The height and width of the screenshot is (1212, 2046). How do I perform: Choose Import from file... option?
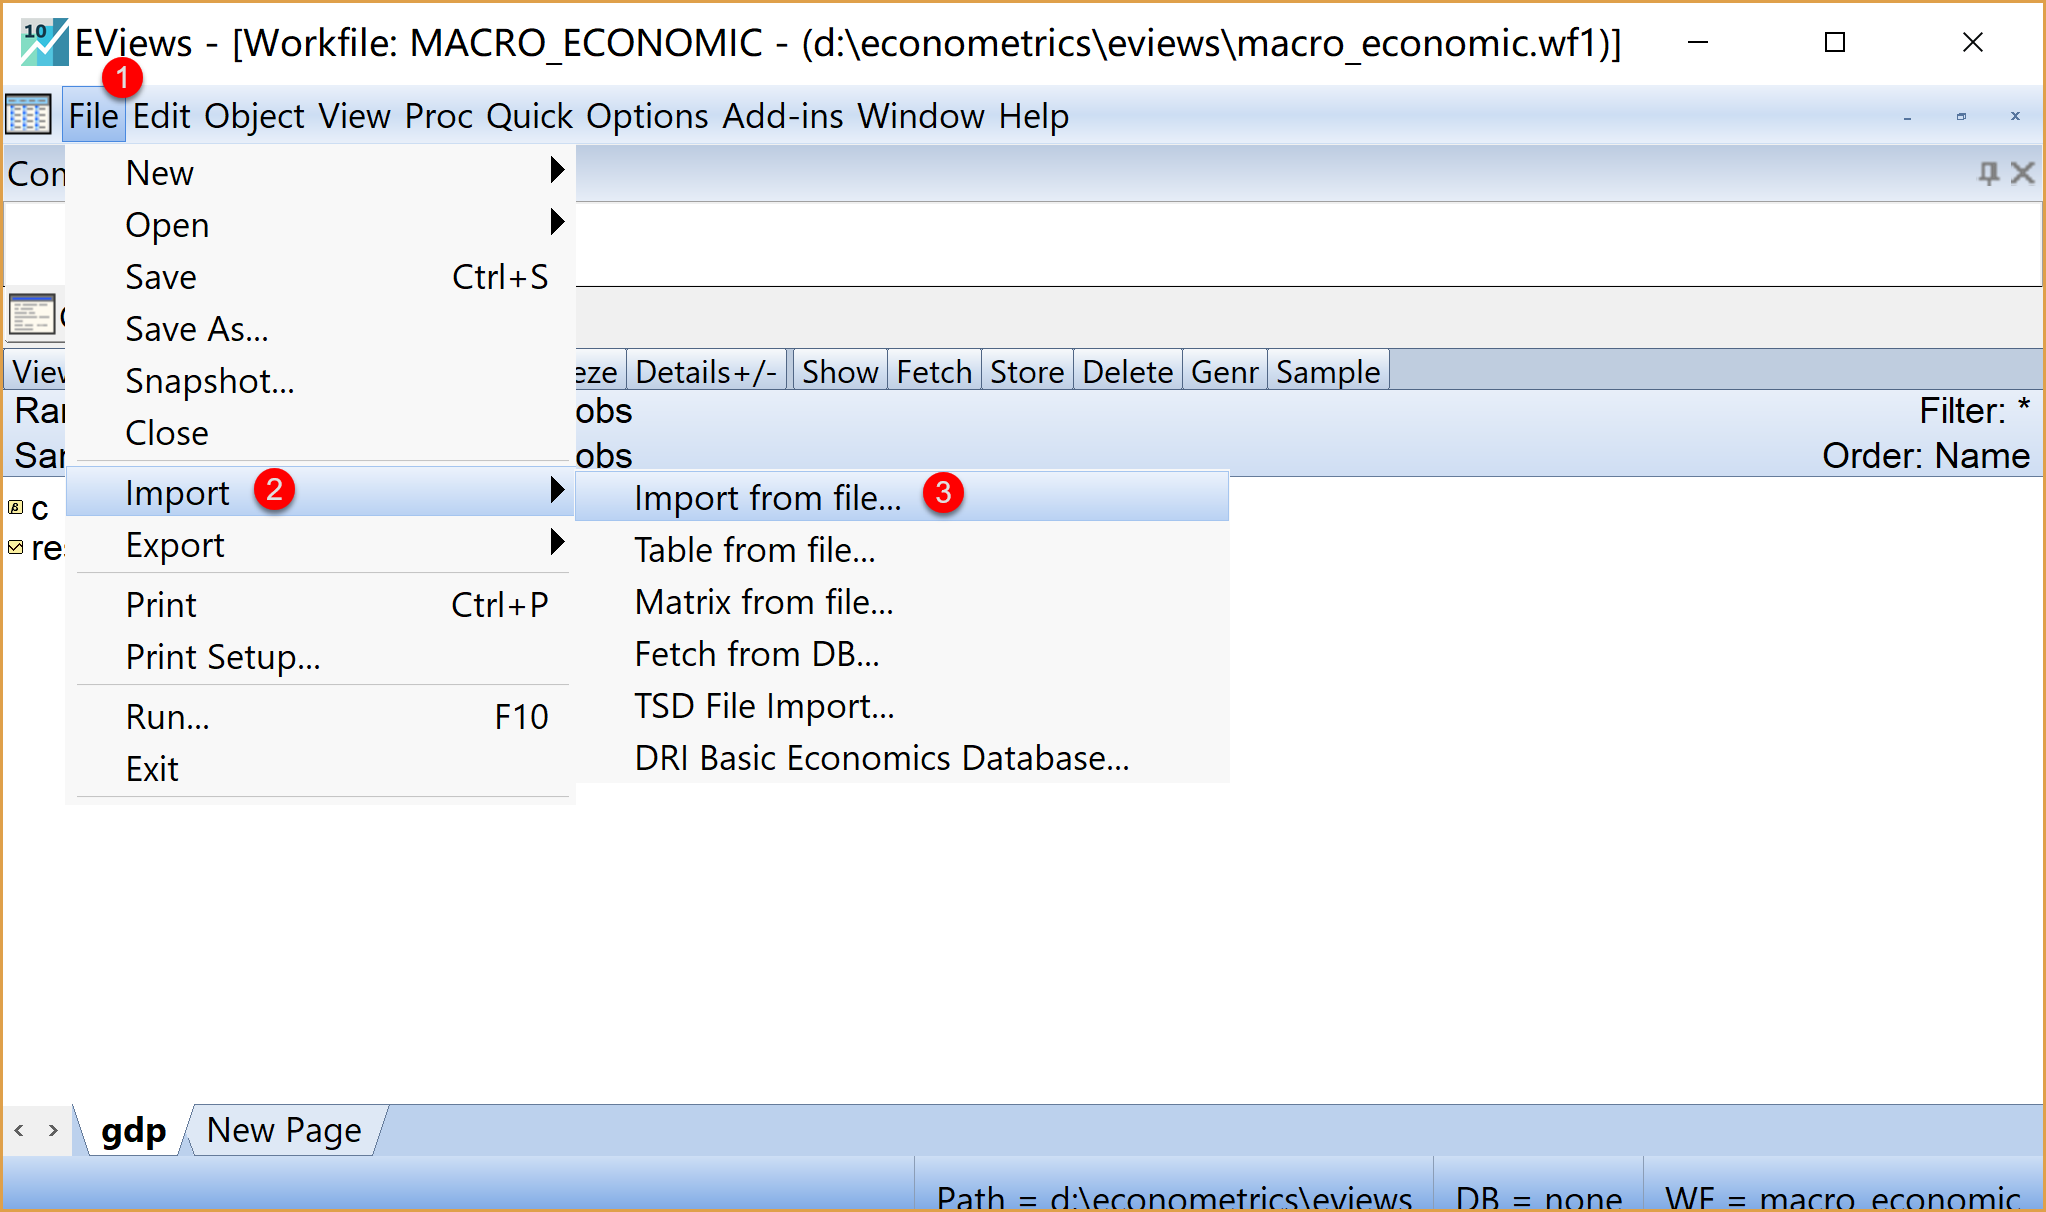pyautogui.click(x=768, y=497)
